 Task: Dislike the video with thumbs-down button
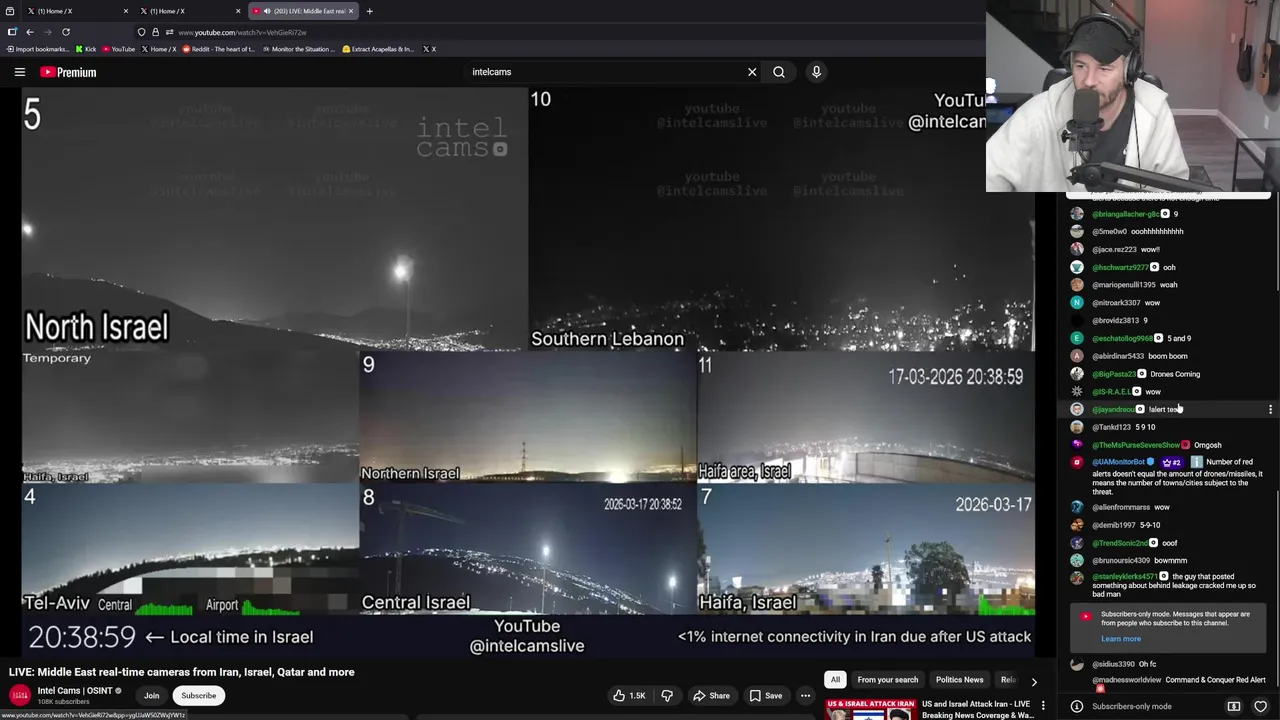click(x=667, y=696)
